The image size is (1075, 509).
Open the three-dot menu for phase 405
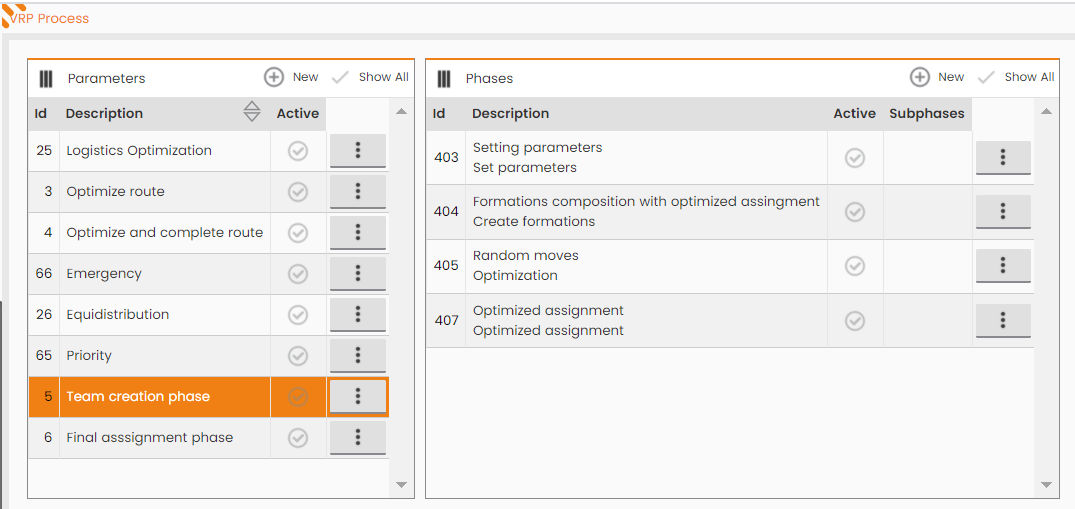tap(1003, 266)
